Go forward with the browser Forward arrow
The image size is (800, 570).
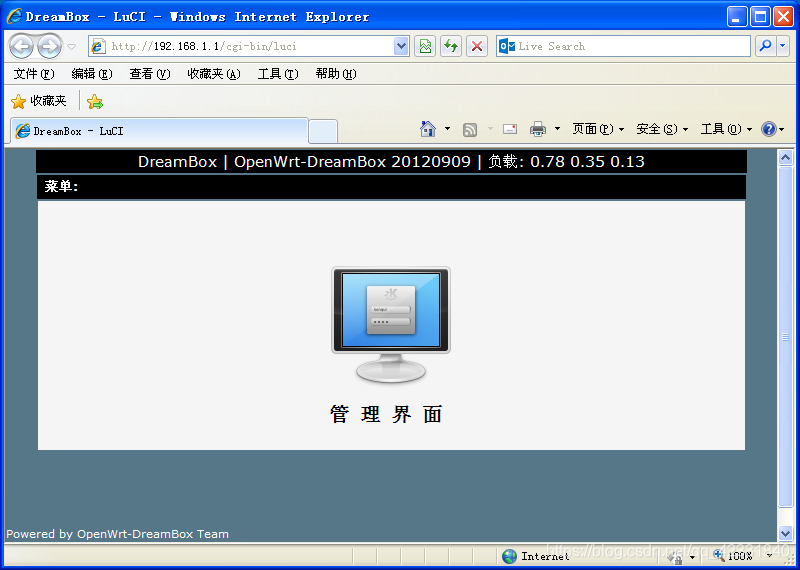pyautogui.click(x=49, y=46)
